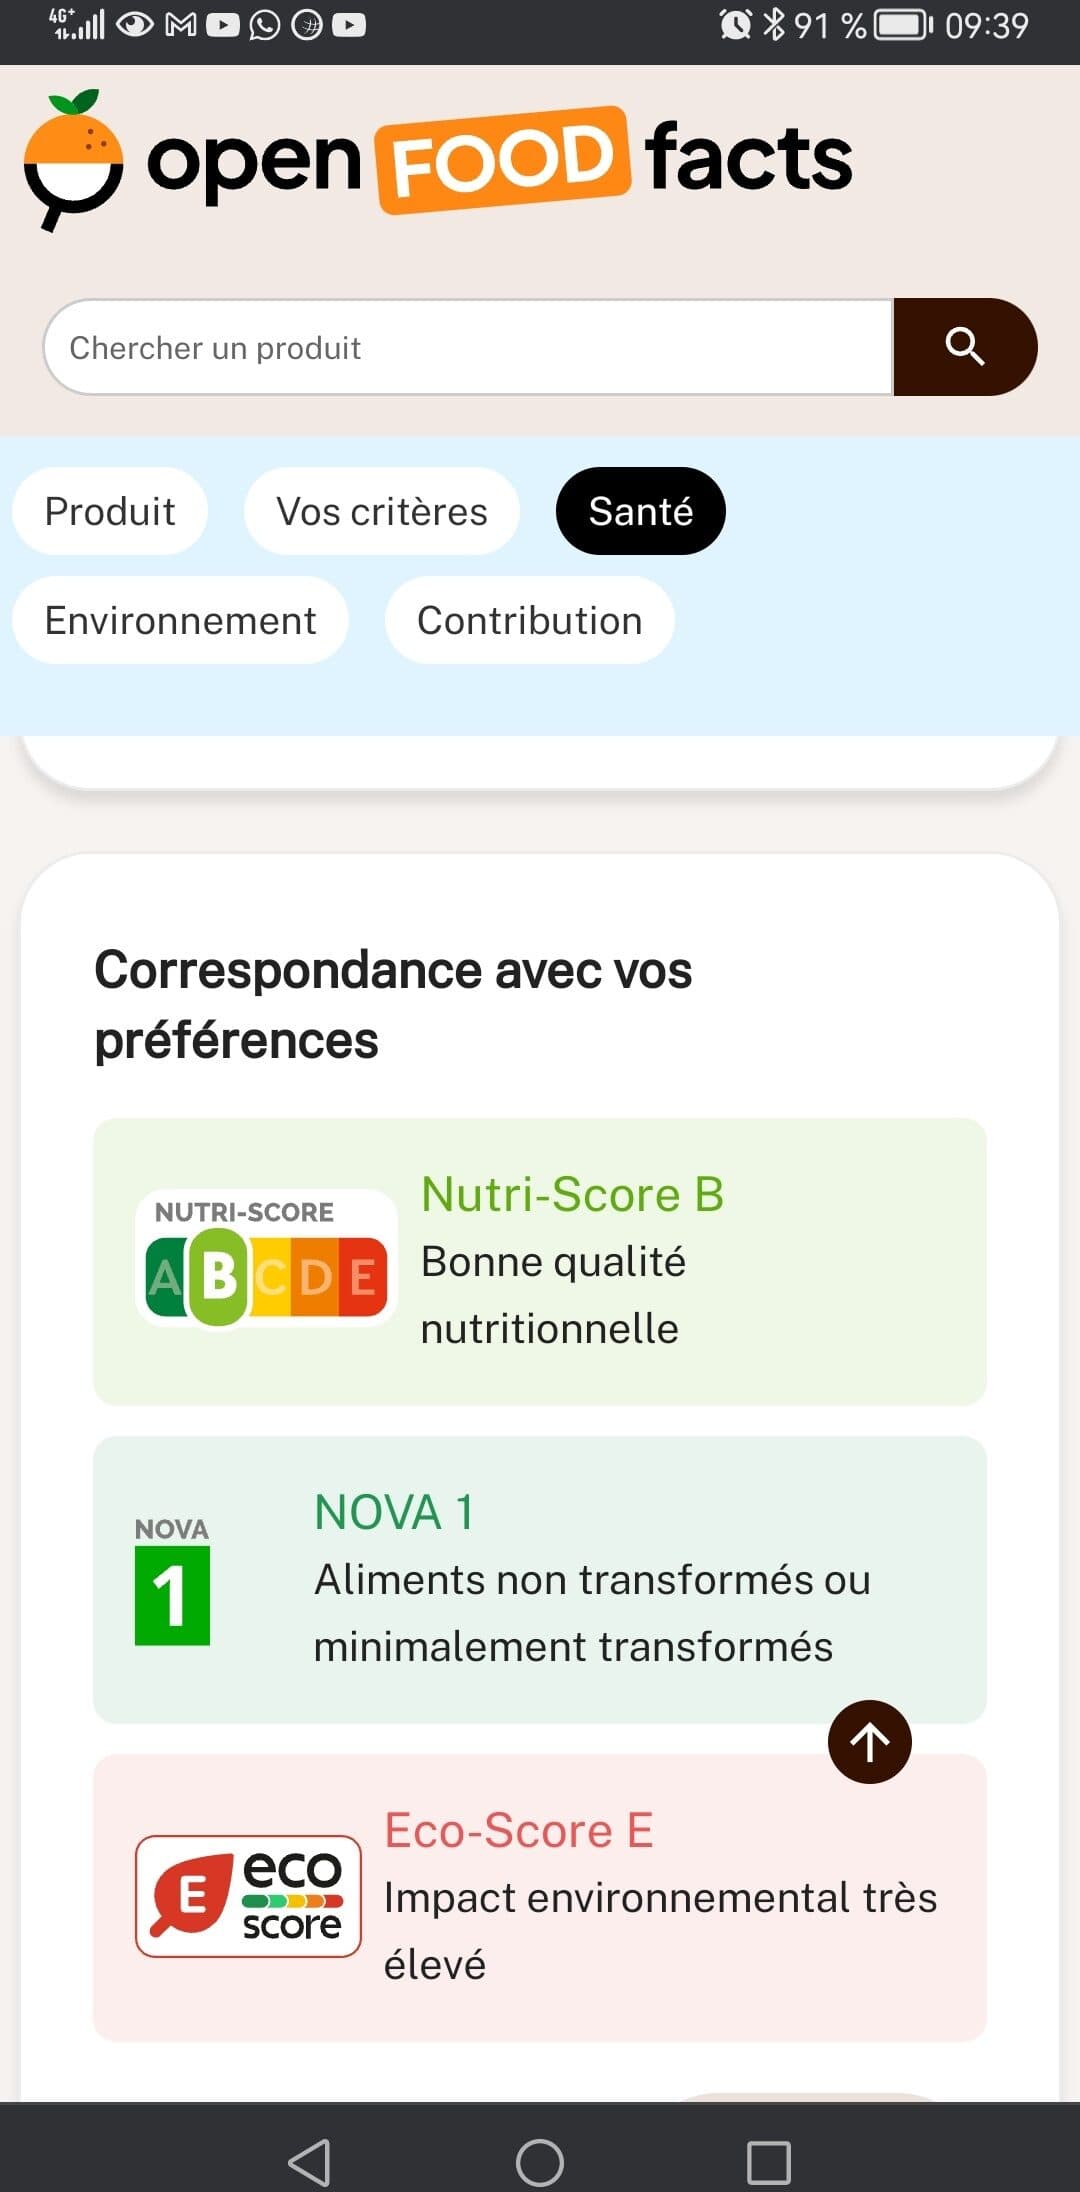This screenshot has height=2192, width=1080.
Task: Focus the Chercher un produit field
Action: tap(468, 347)
